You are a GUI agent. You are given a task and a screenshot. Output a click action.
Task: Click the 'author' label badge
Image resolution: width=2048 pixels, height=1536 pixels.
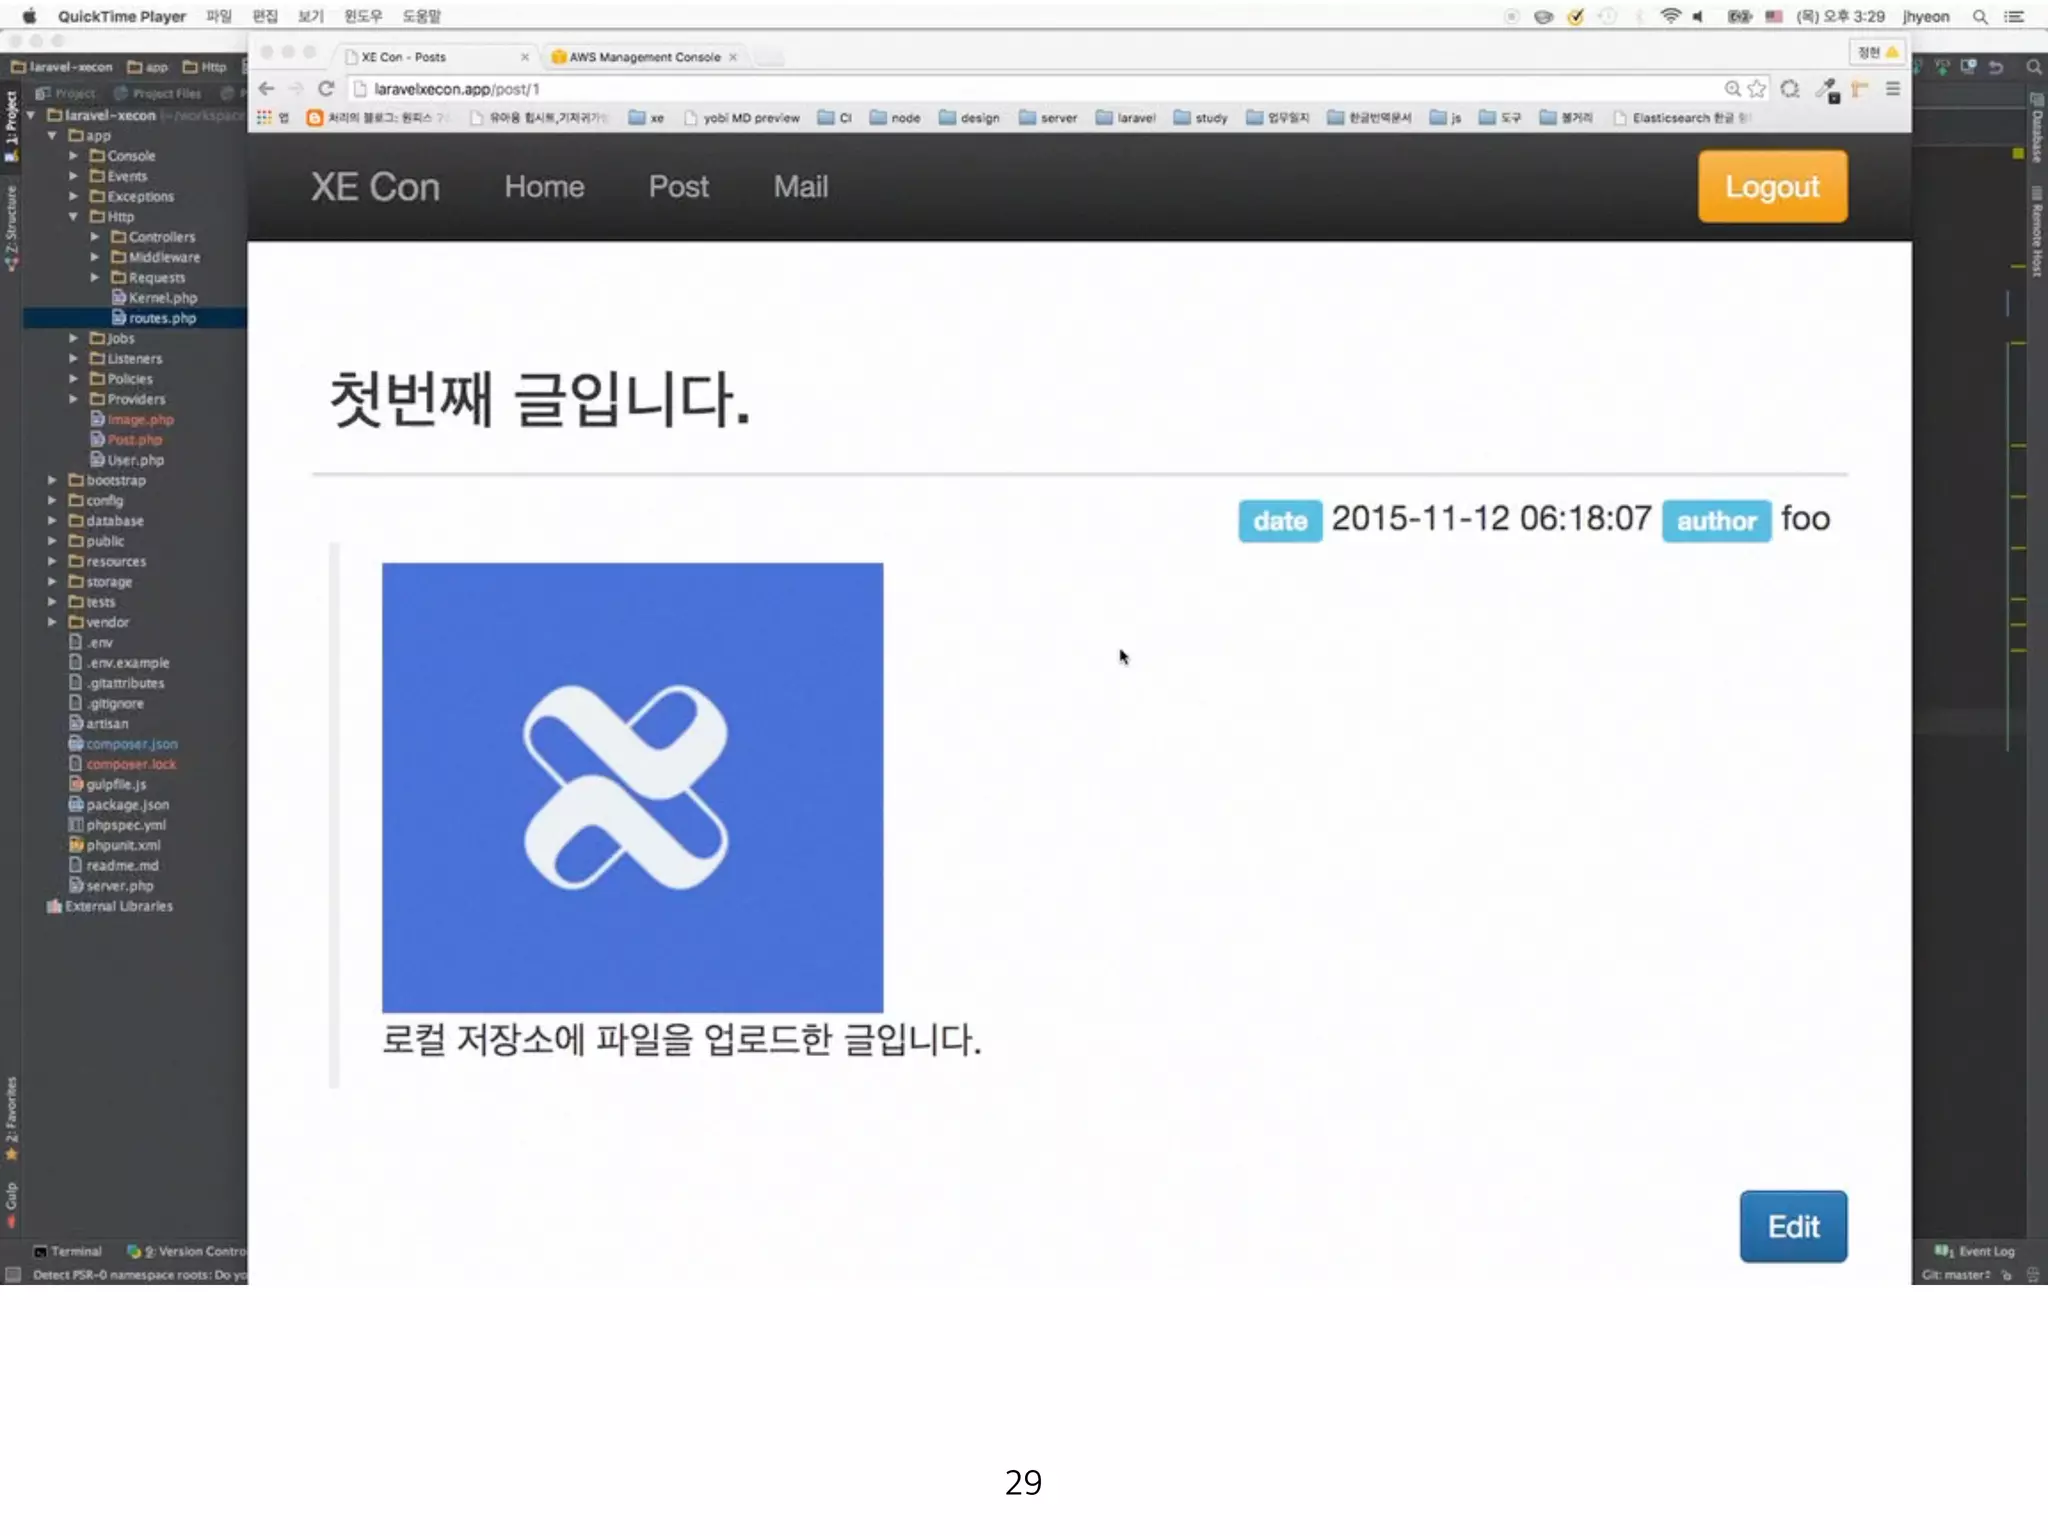[x=1716, y=521]
